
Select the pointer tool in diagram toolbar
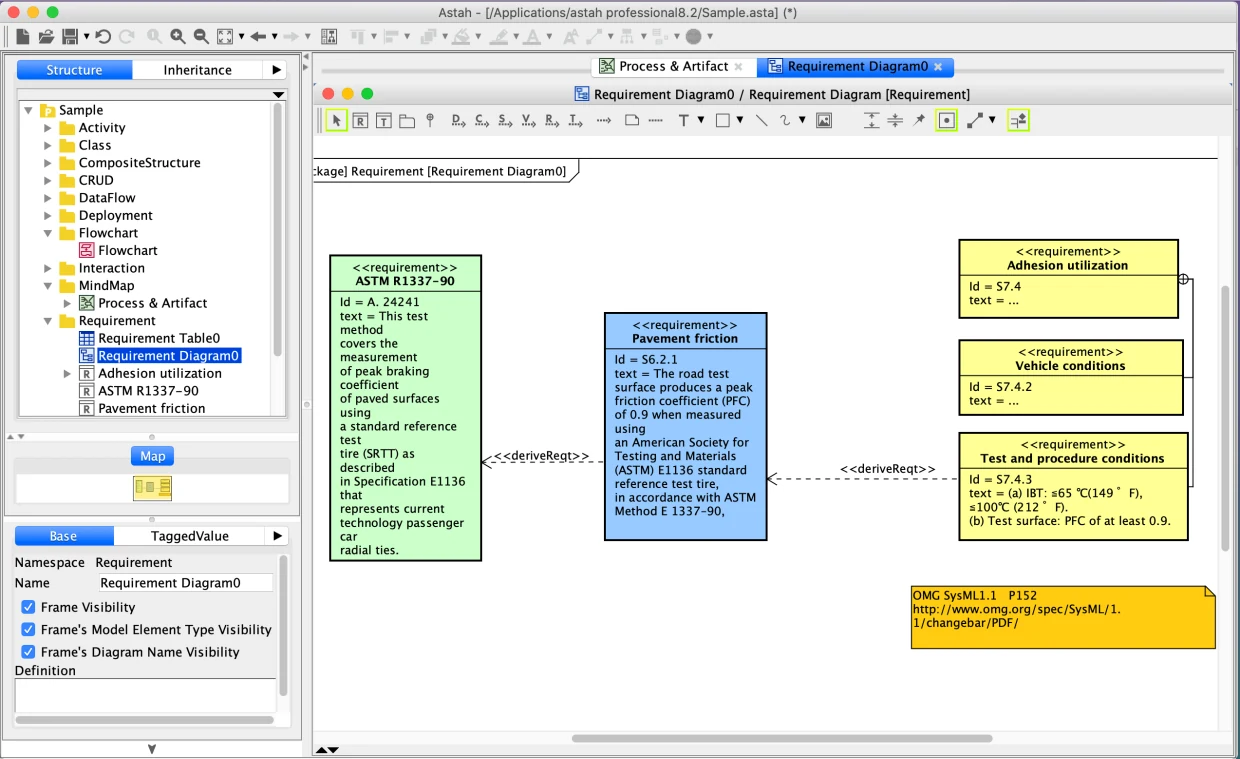[x=336, y=121]
